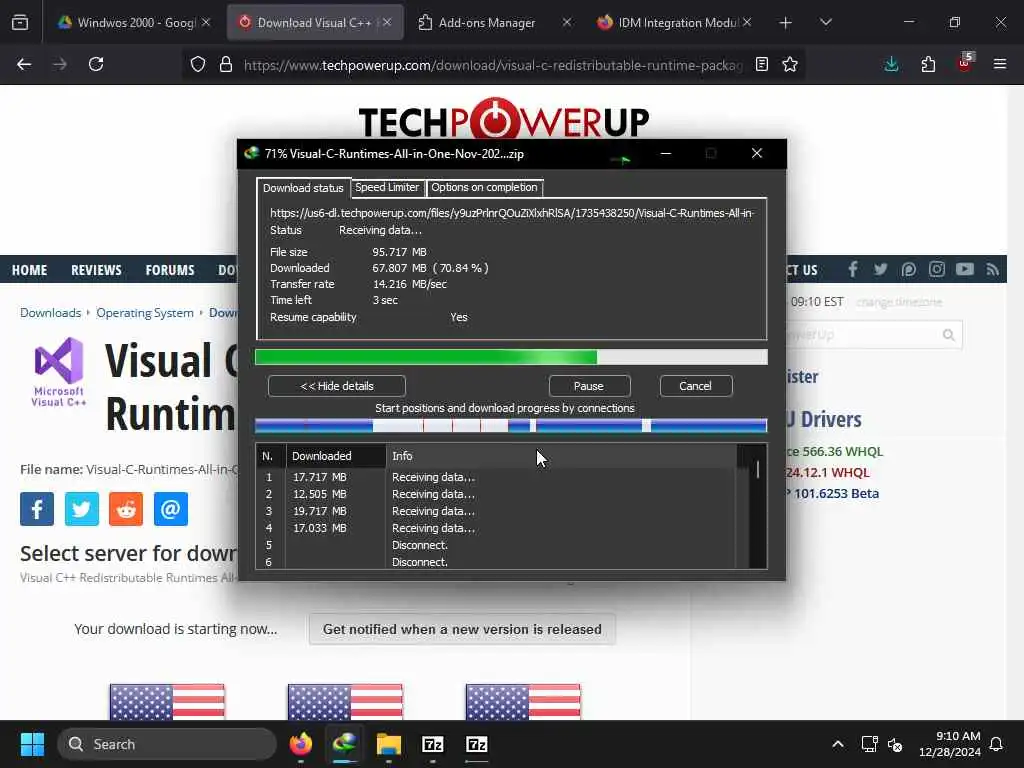Viewport: 1024px width, 768px height.
Task: Minimize the IDM download dialog
Action: 666,153
